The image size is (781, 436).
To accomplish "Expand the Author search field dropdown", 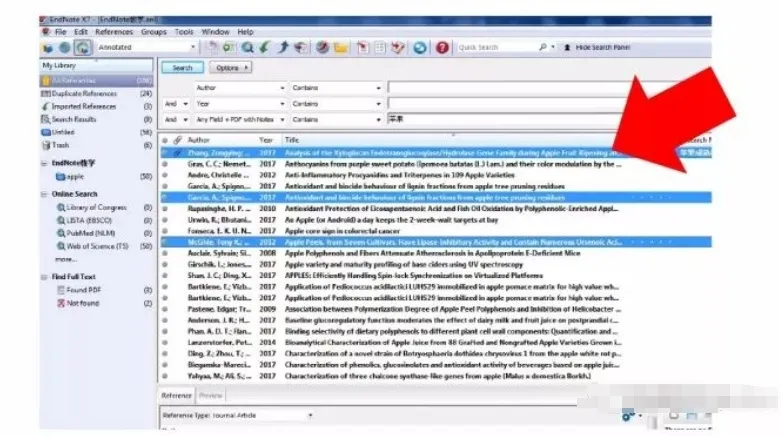I will [285, 88].
